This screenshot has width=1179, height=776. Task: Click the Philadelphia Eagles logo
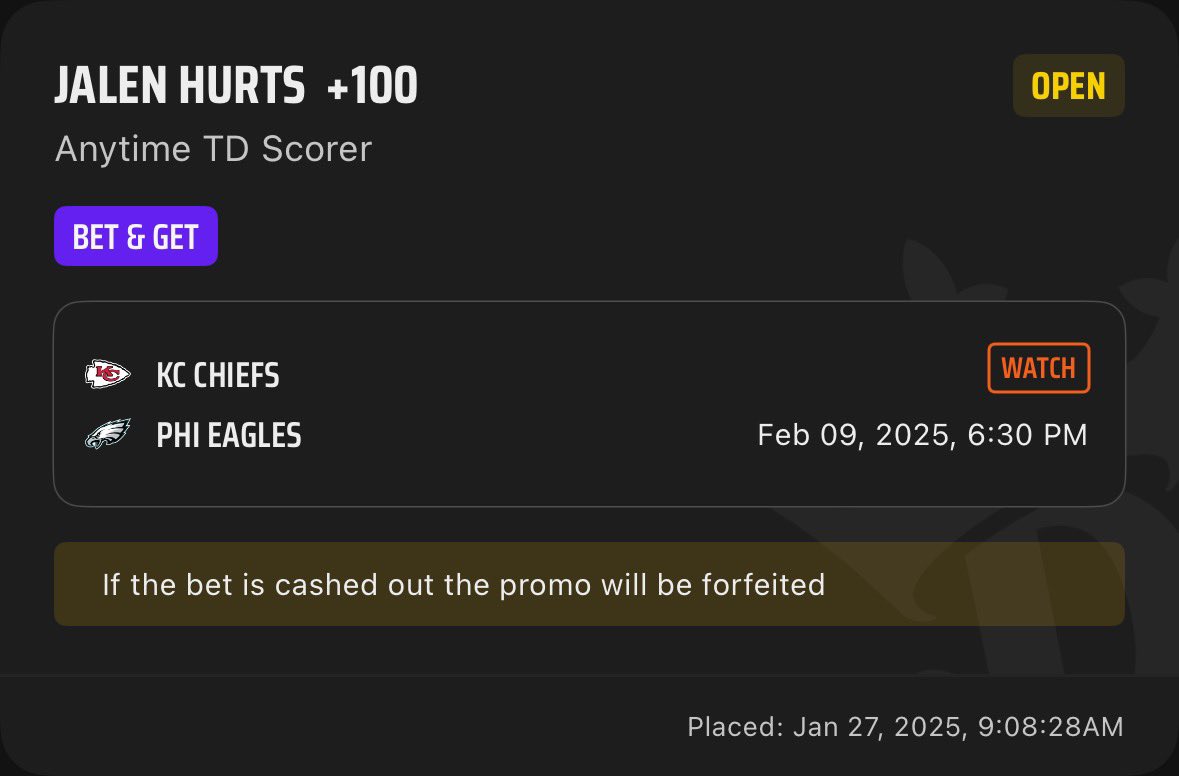pyautogui.click(x=107, y=435)
